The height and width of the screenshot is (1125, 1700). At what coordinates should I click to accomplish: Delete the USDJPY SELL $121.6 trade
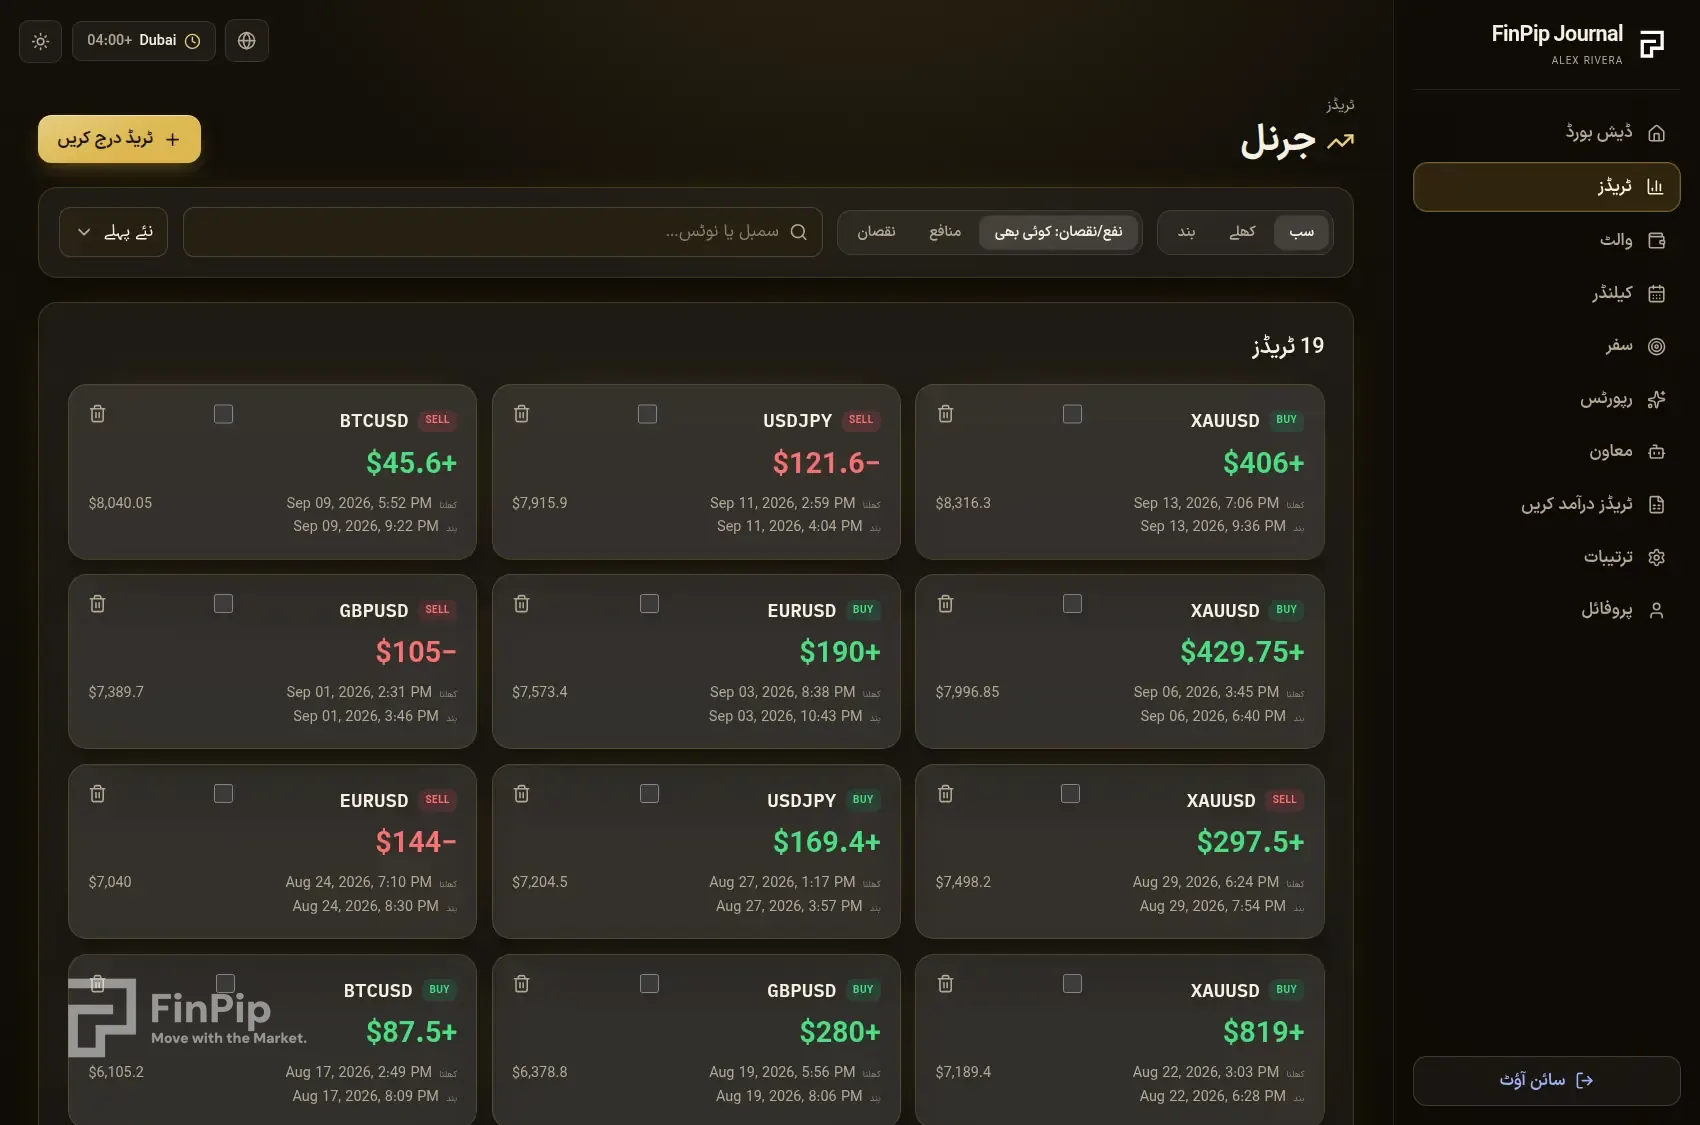point(522,414)
